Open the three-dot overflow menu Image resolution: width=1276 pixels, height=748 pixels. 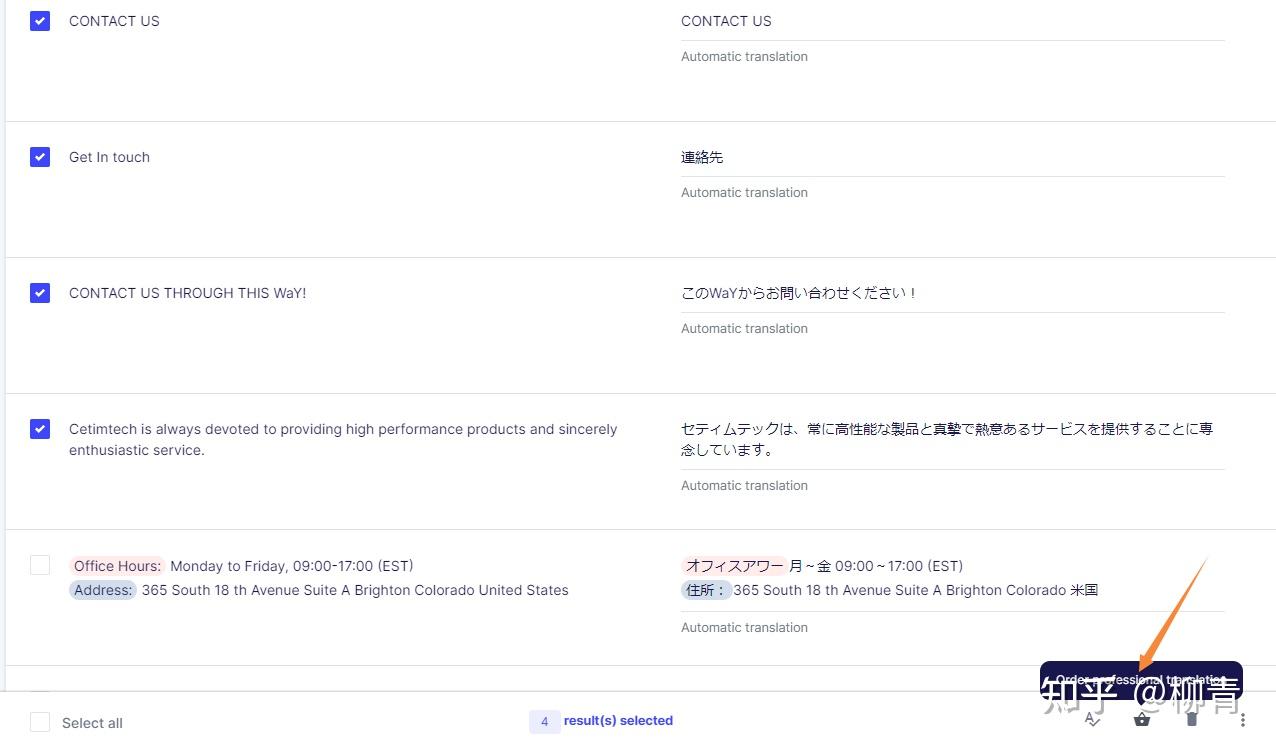coord(1241,719)
